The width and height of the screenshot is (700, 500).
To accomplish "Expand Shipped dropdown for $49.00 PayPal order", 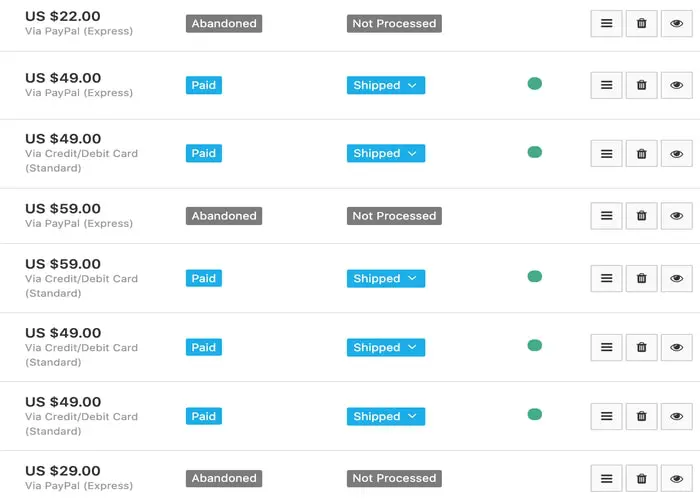I will (386, 86).
